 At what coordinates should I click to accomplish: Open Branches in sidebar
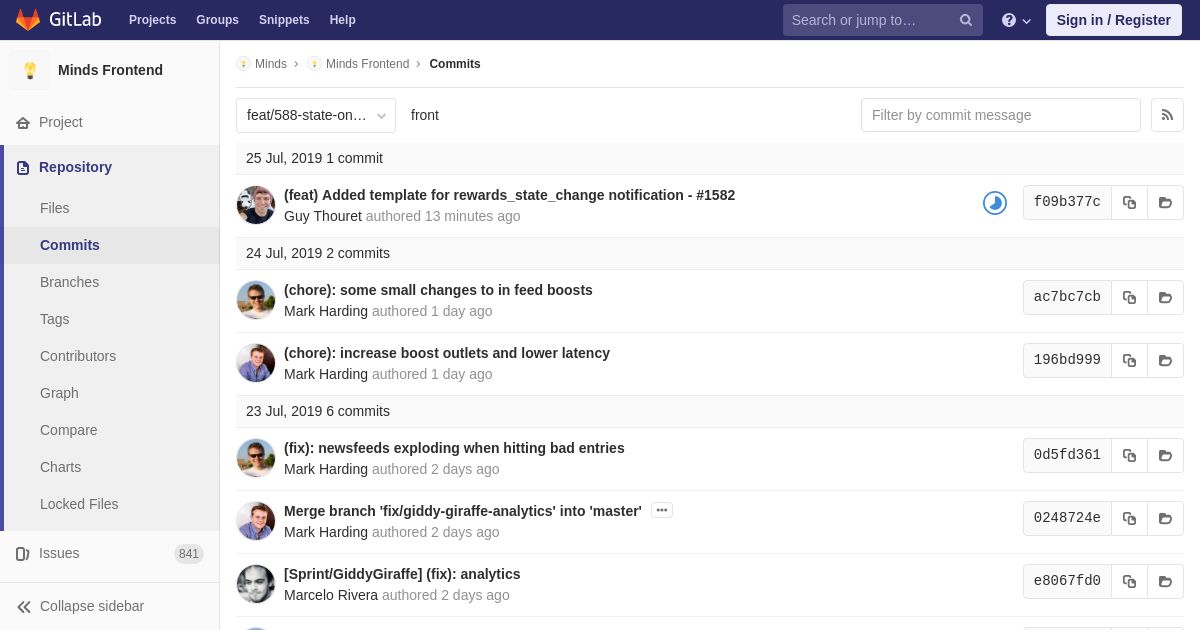pyautogui.click(x=69, y=282)
